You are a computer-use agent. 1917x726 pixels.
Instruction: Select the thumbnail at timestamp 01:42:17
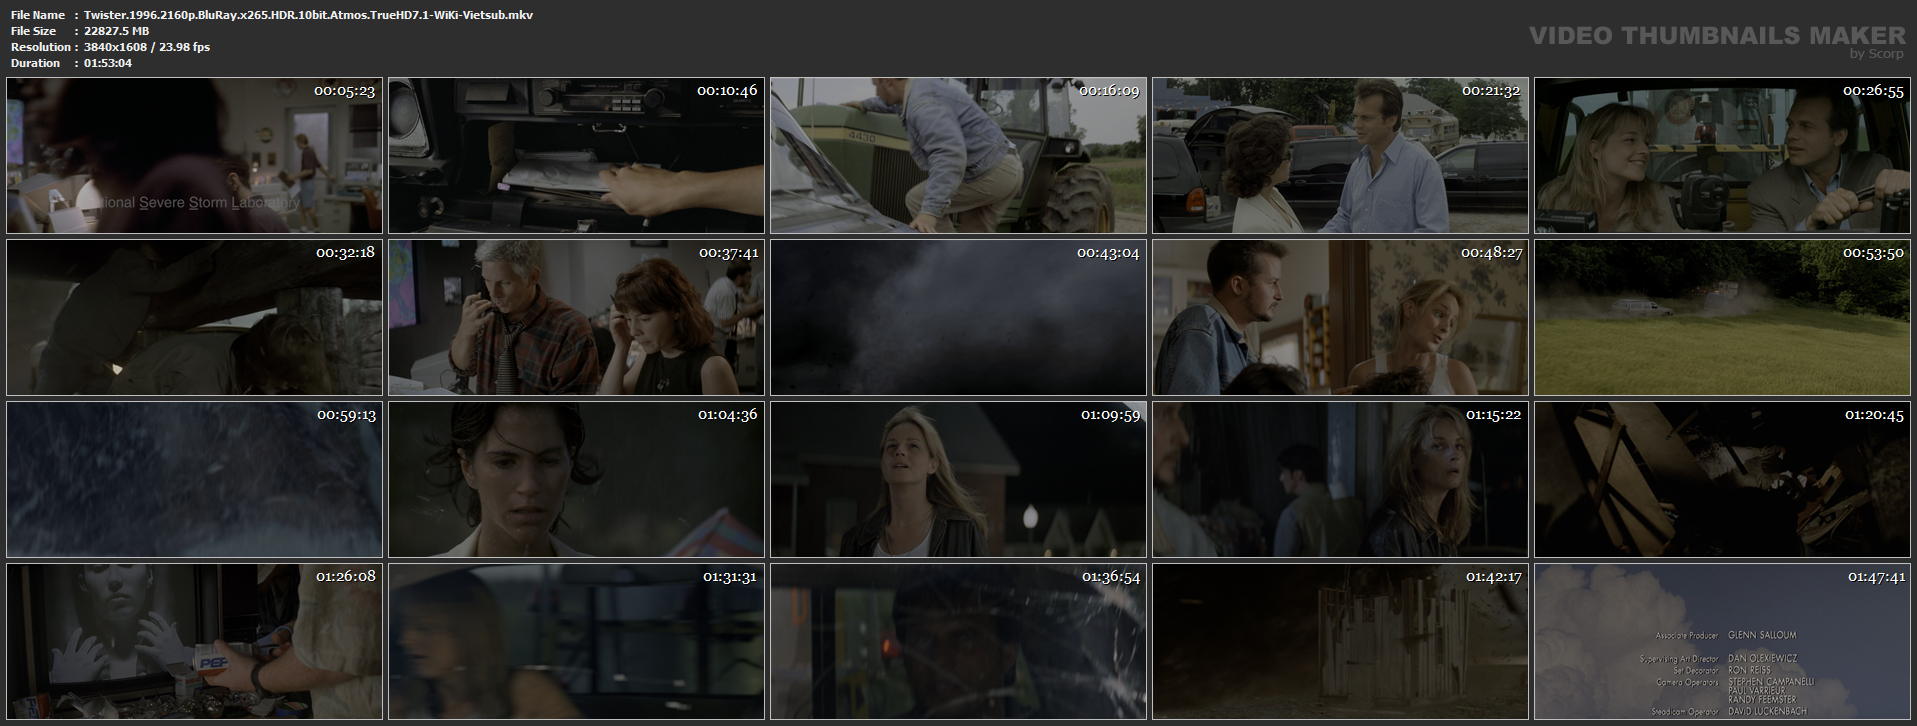click(1340, 641)
